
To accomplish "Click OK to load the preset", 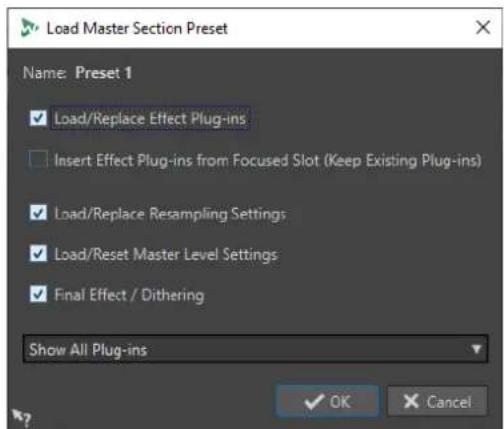I will coord(327,401).
